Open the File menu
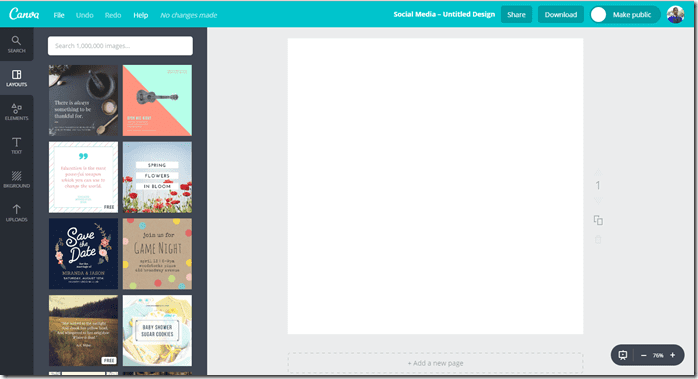 pos(59,15)
